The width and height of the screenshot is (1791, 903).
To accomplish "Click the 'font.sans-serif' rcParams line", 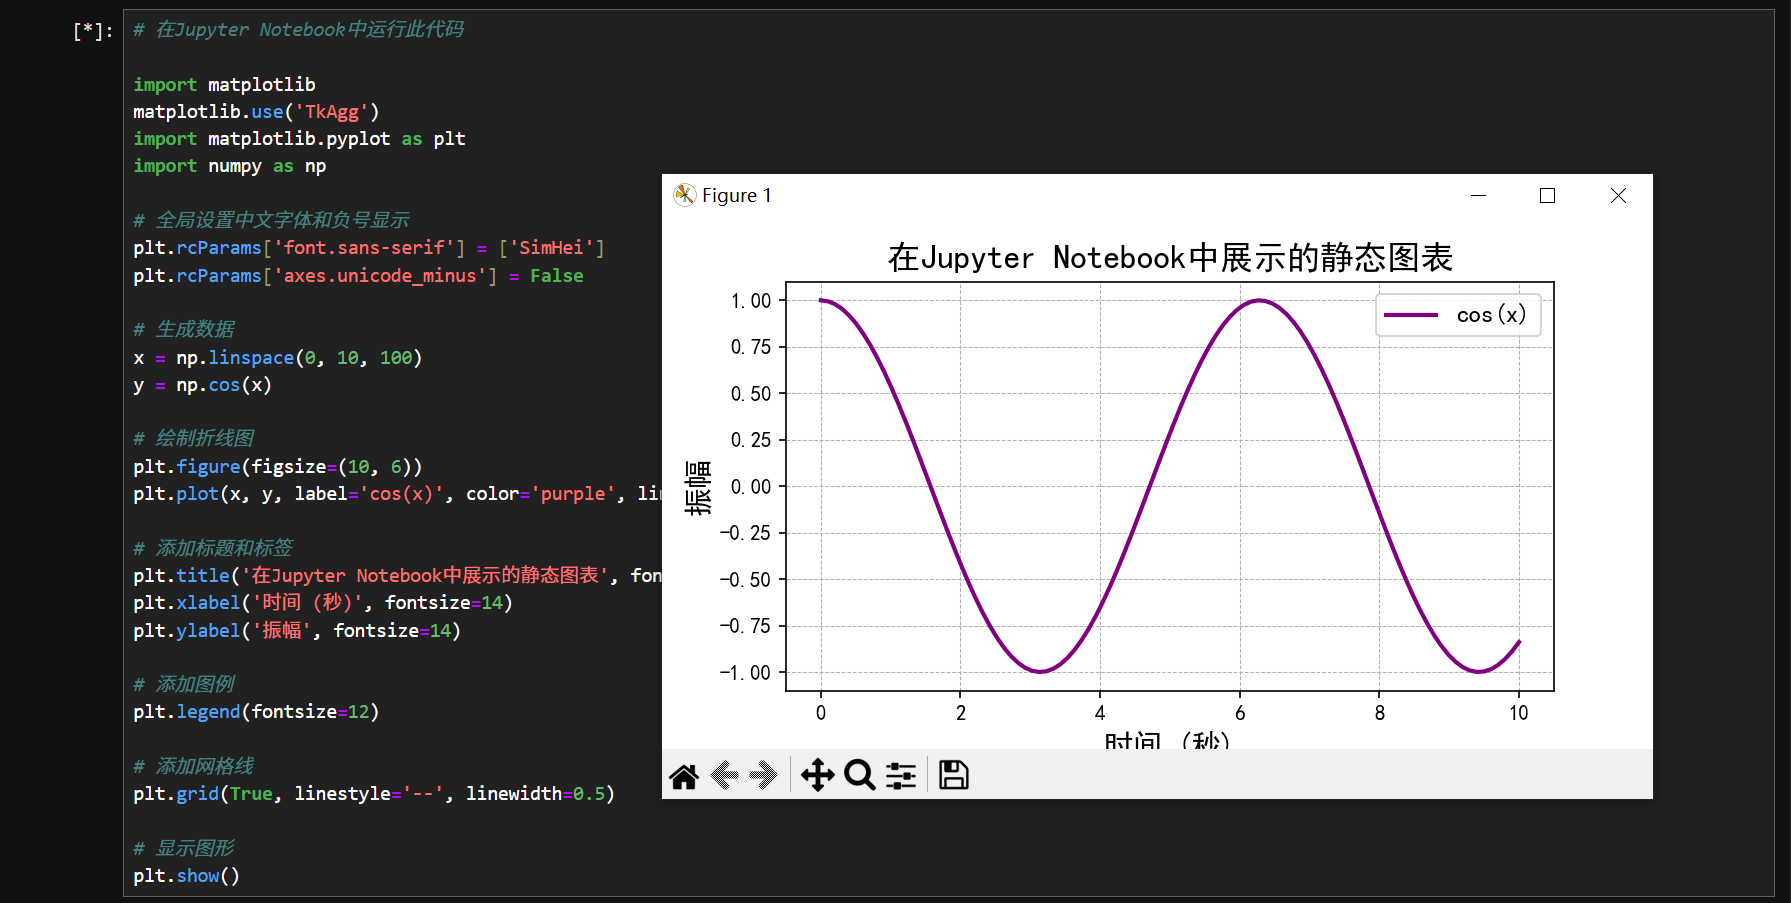I will [369, 248].
